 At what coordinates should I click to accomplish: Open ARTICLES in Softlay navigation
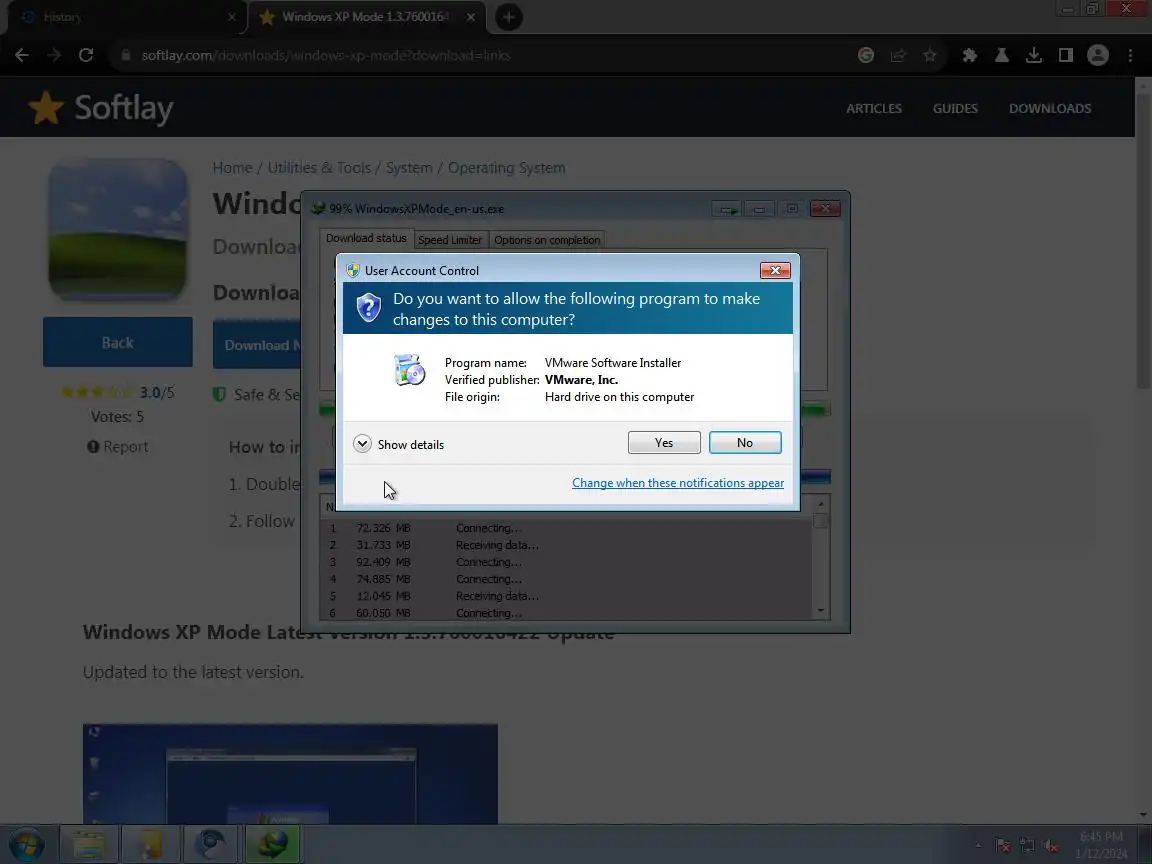pyautogui.click(x=874, y=108)
